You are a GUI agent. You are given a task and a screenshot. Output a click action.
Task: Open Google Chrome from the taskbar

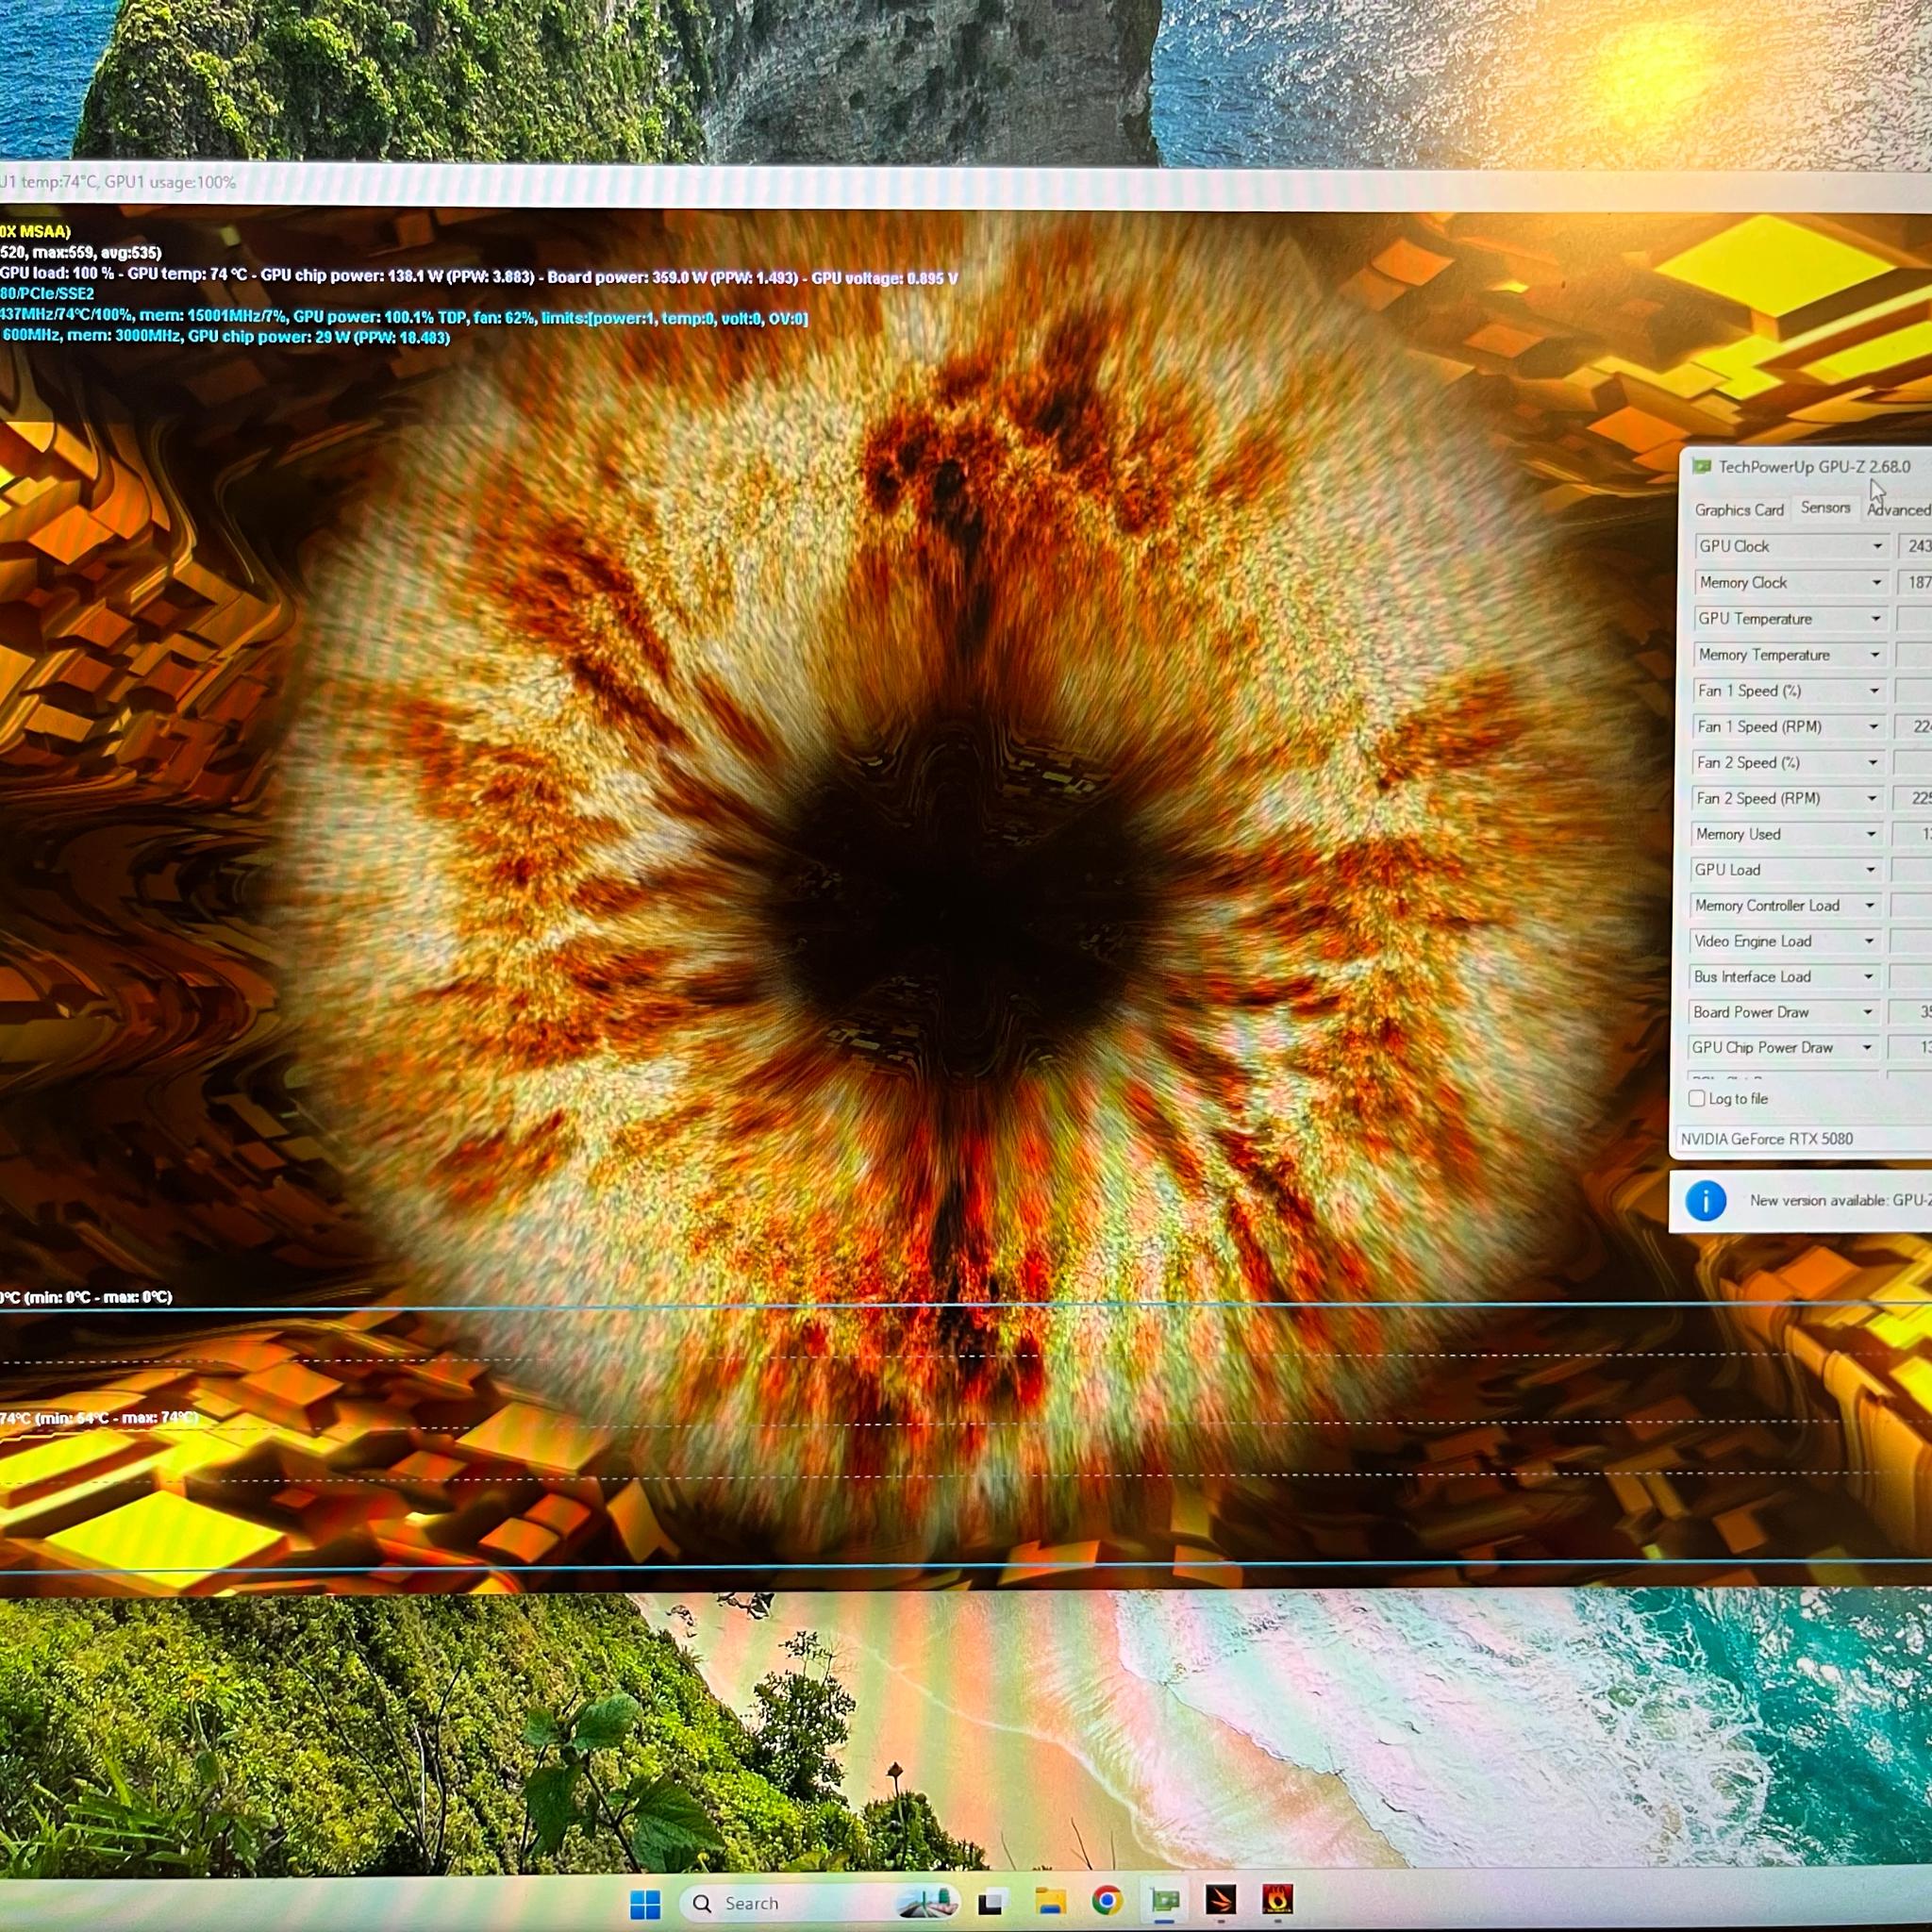(x=1107, y=1900)
